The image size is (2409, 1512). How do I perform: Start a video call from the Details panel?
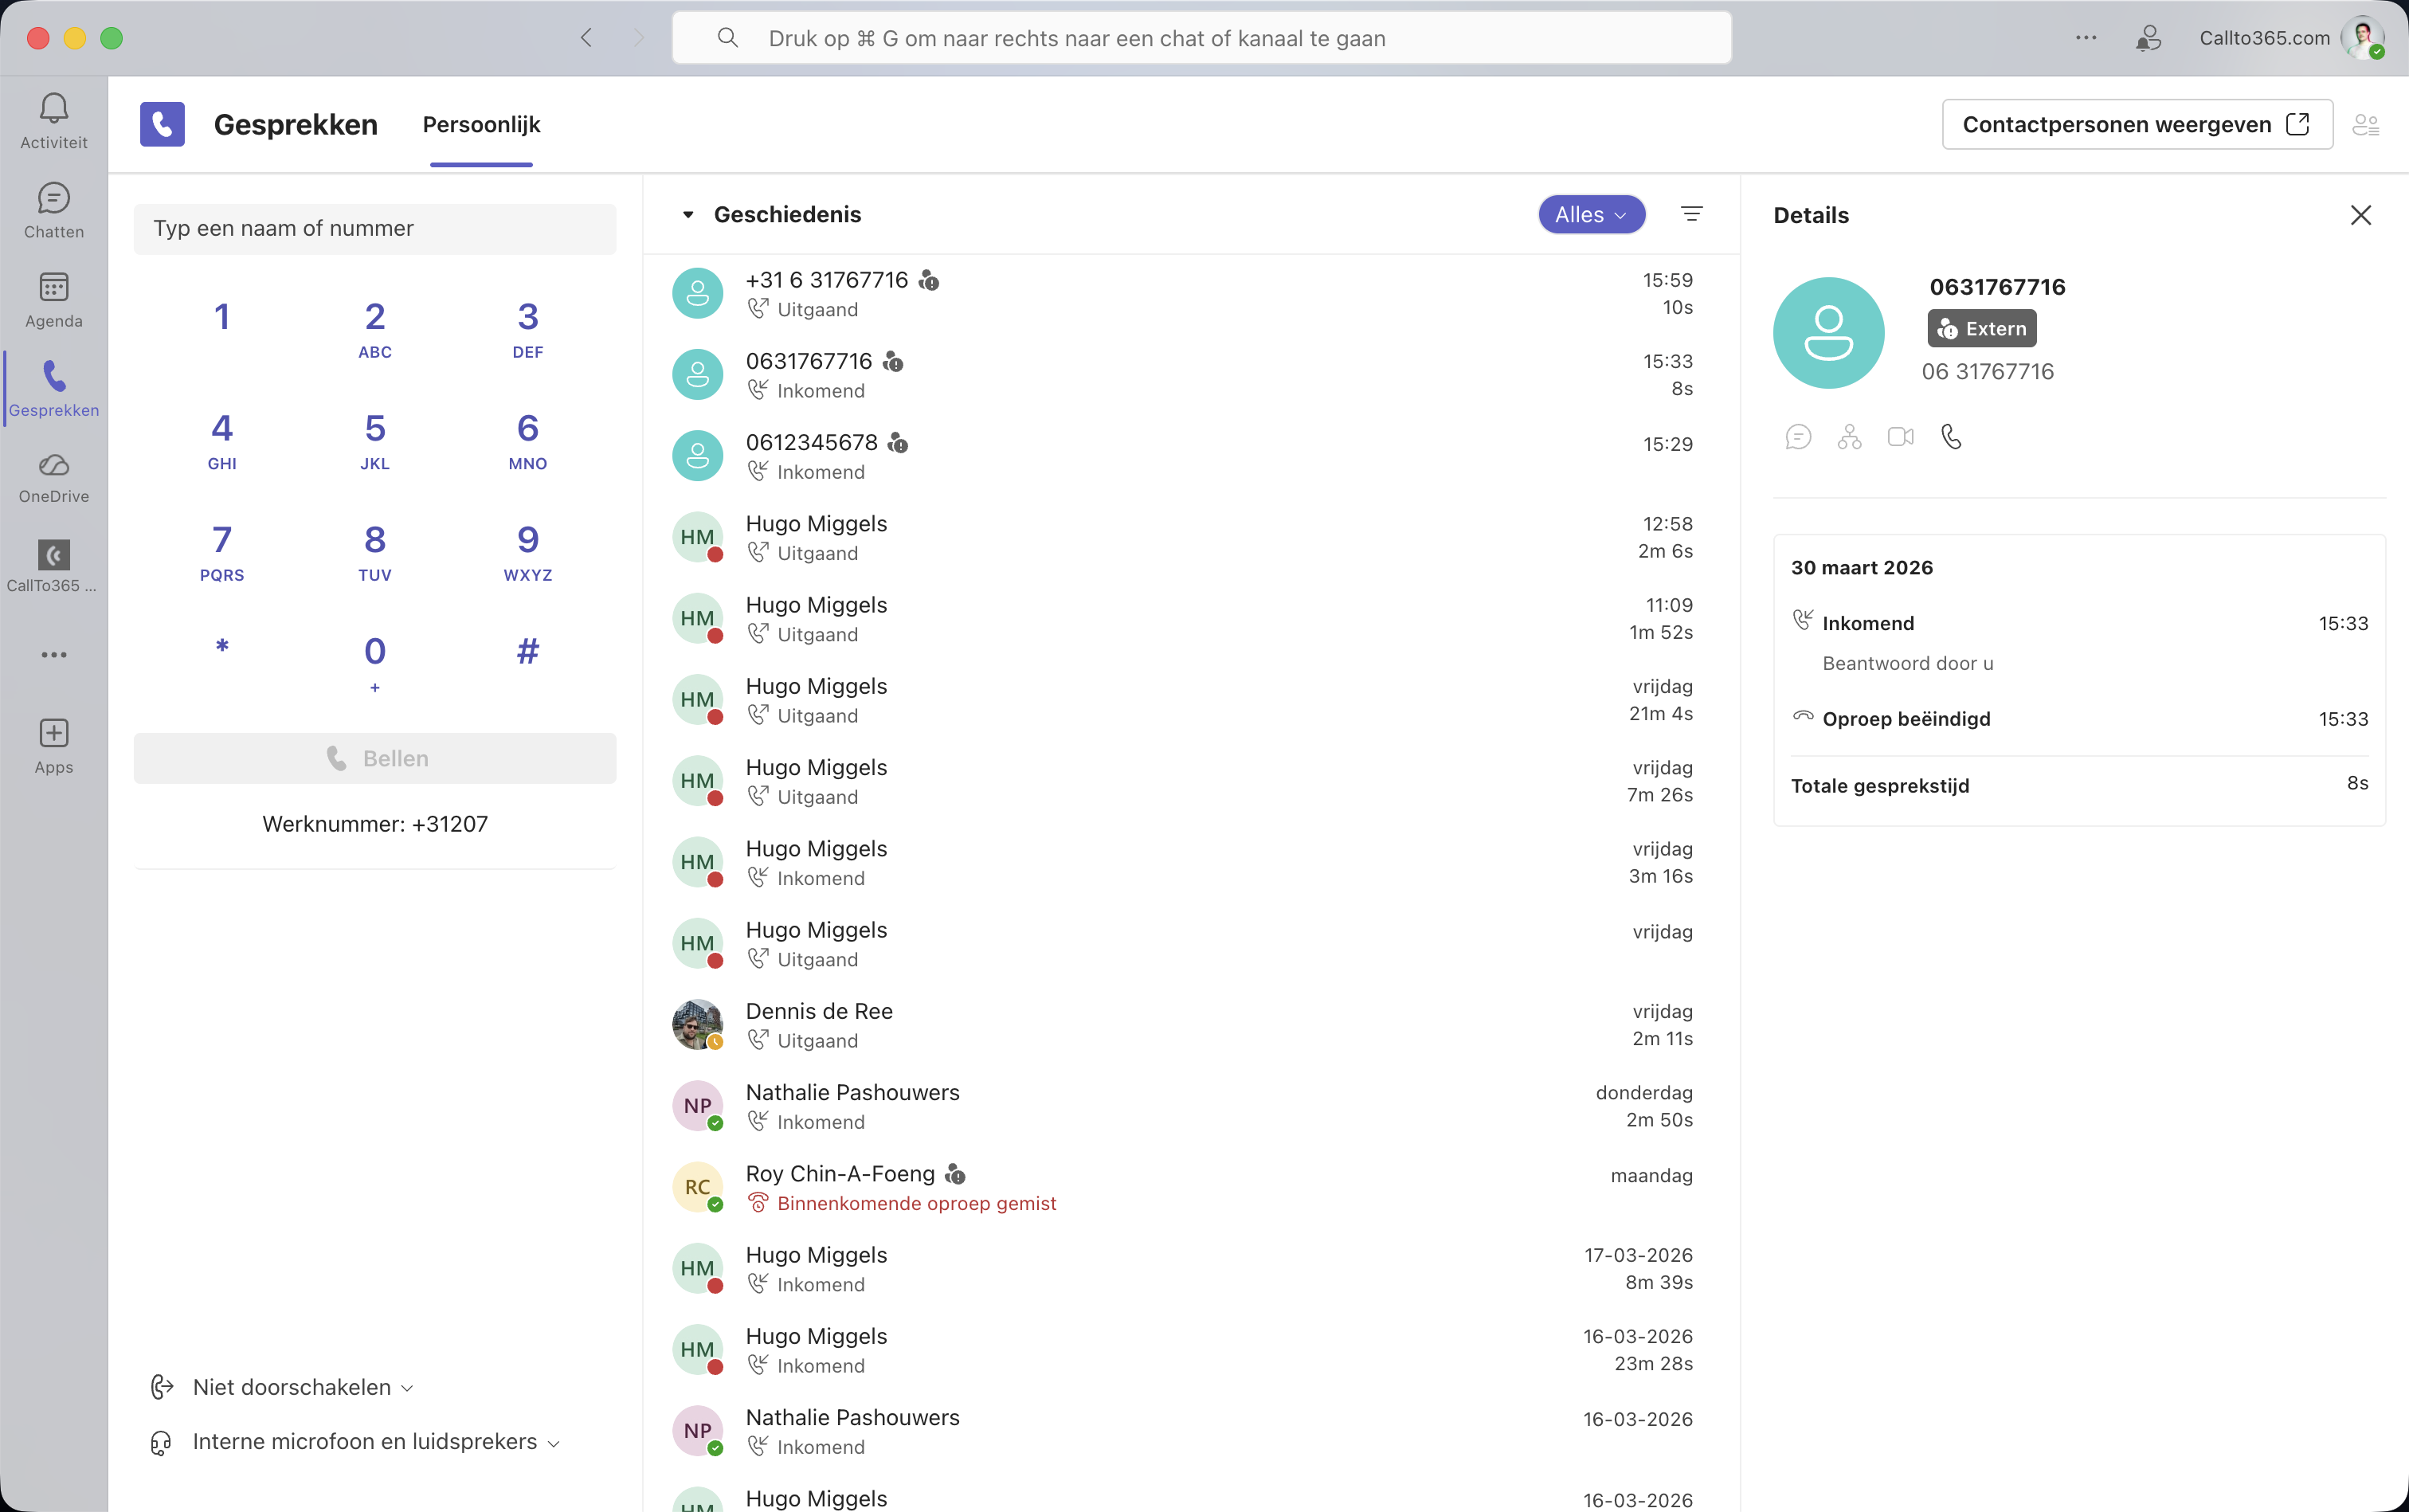[1898, 437]
